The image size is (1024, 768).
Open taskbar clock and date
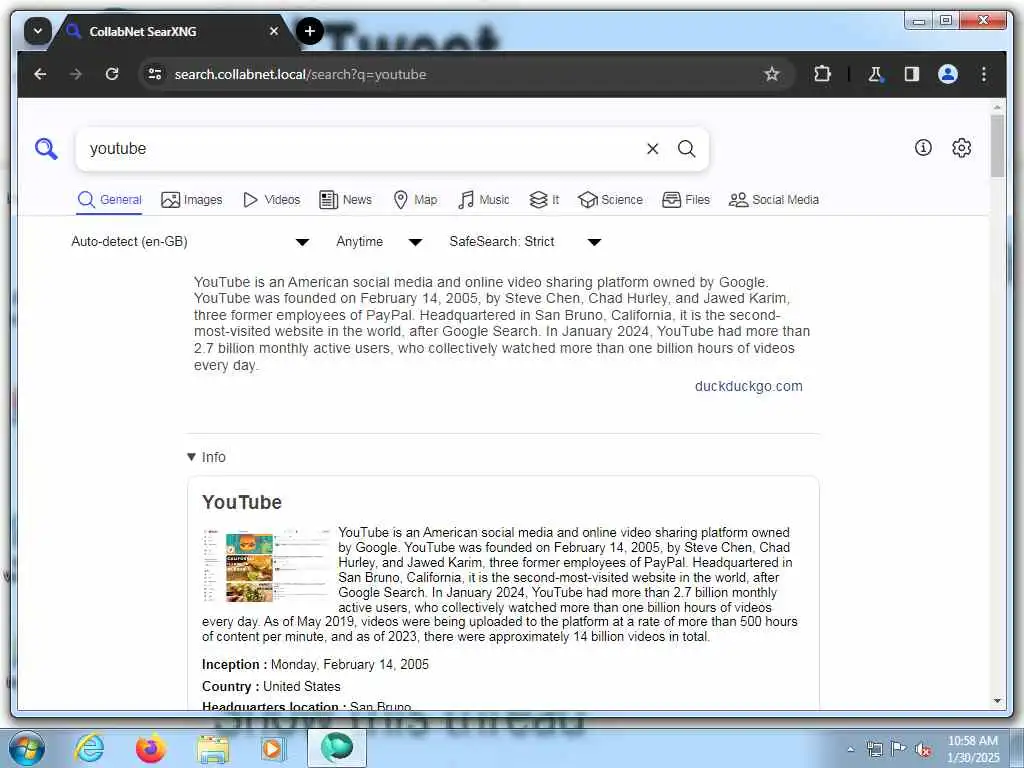pyautogui.click(x=972, y=749)
